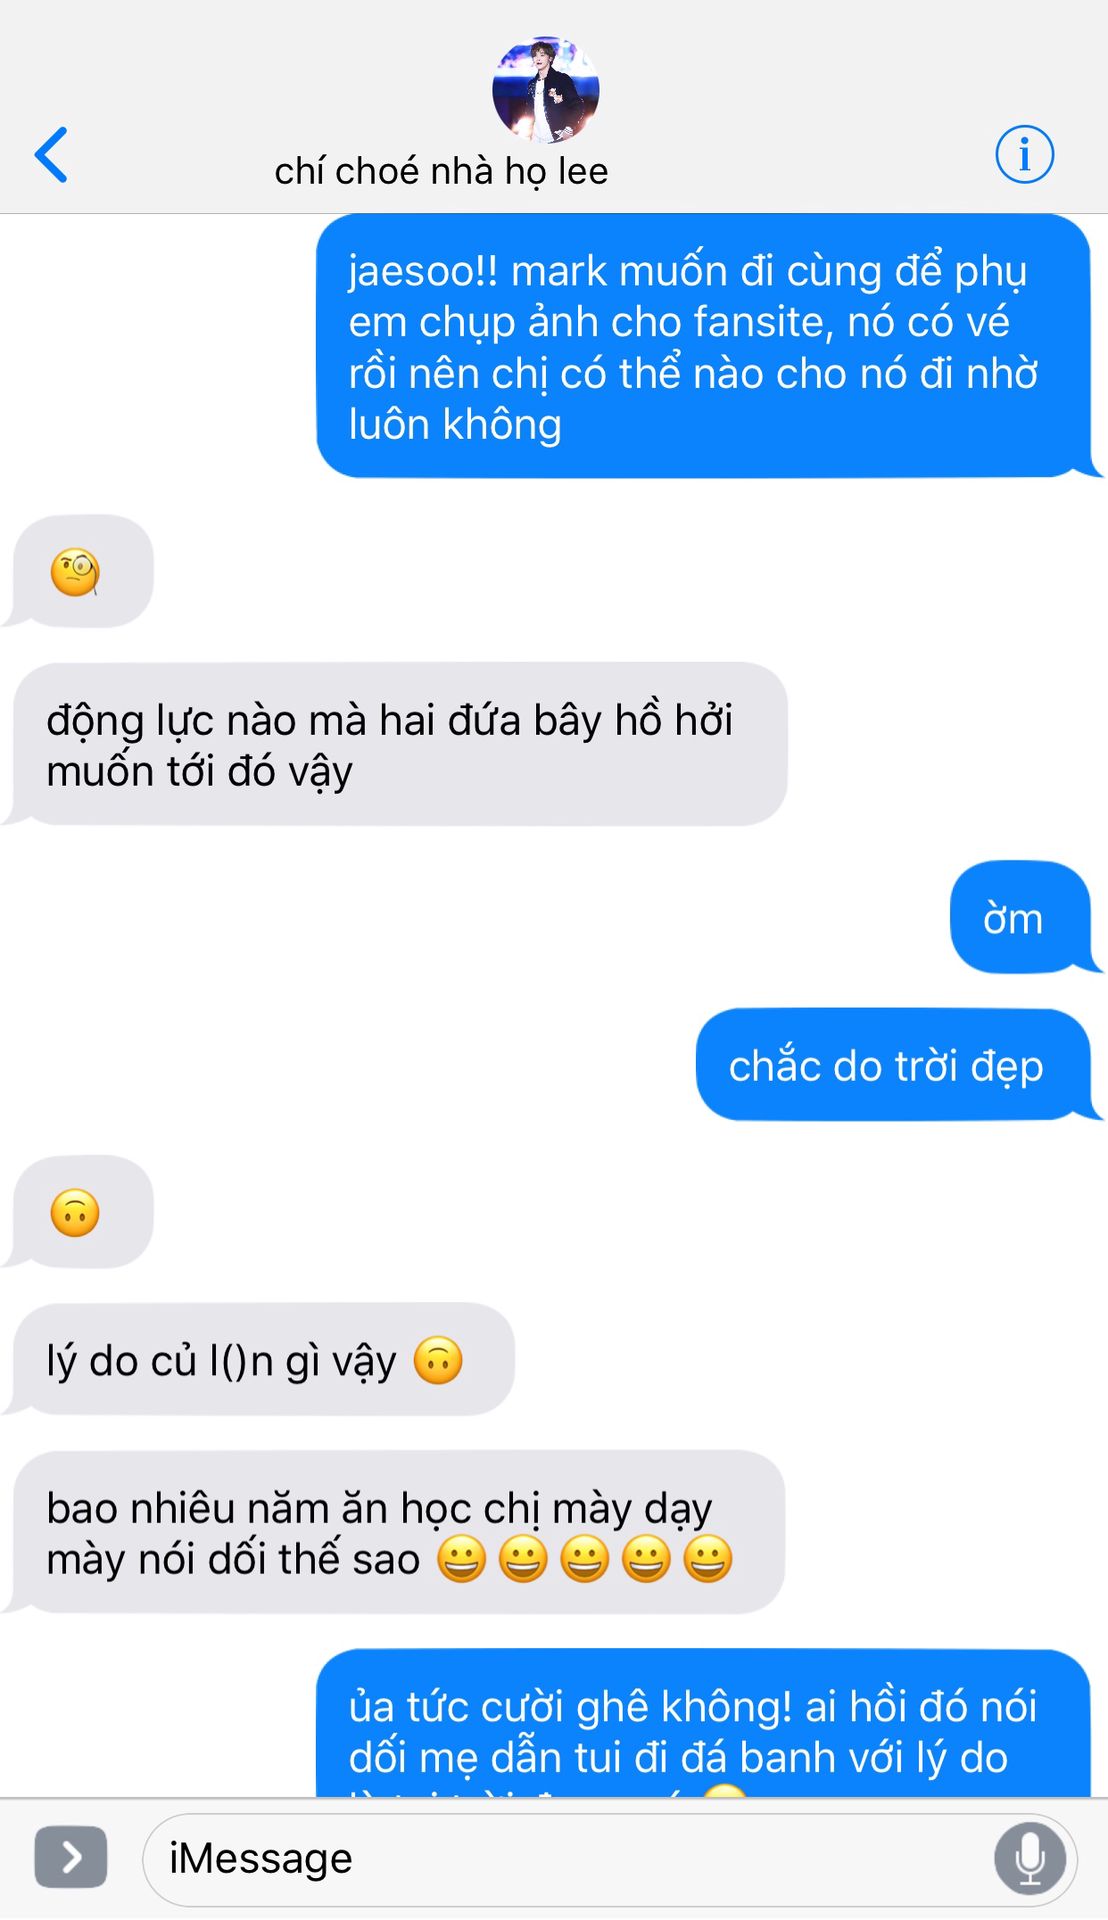
Task: Open the contact info icon
Action: coord(1024,155)
